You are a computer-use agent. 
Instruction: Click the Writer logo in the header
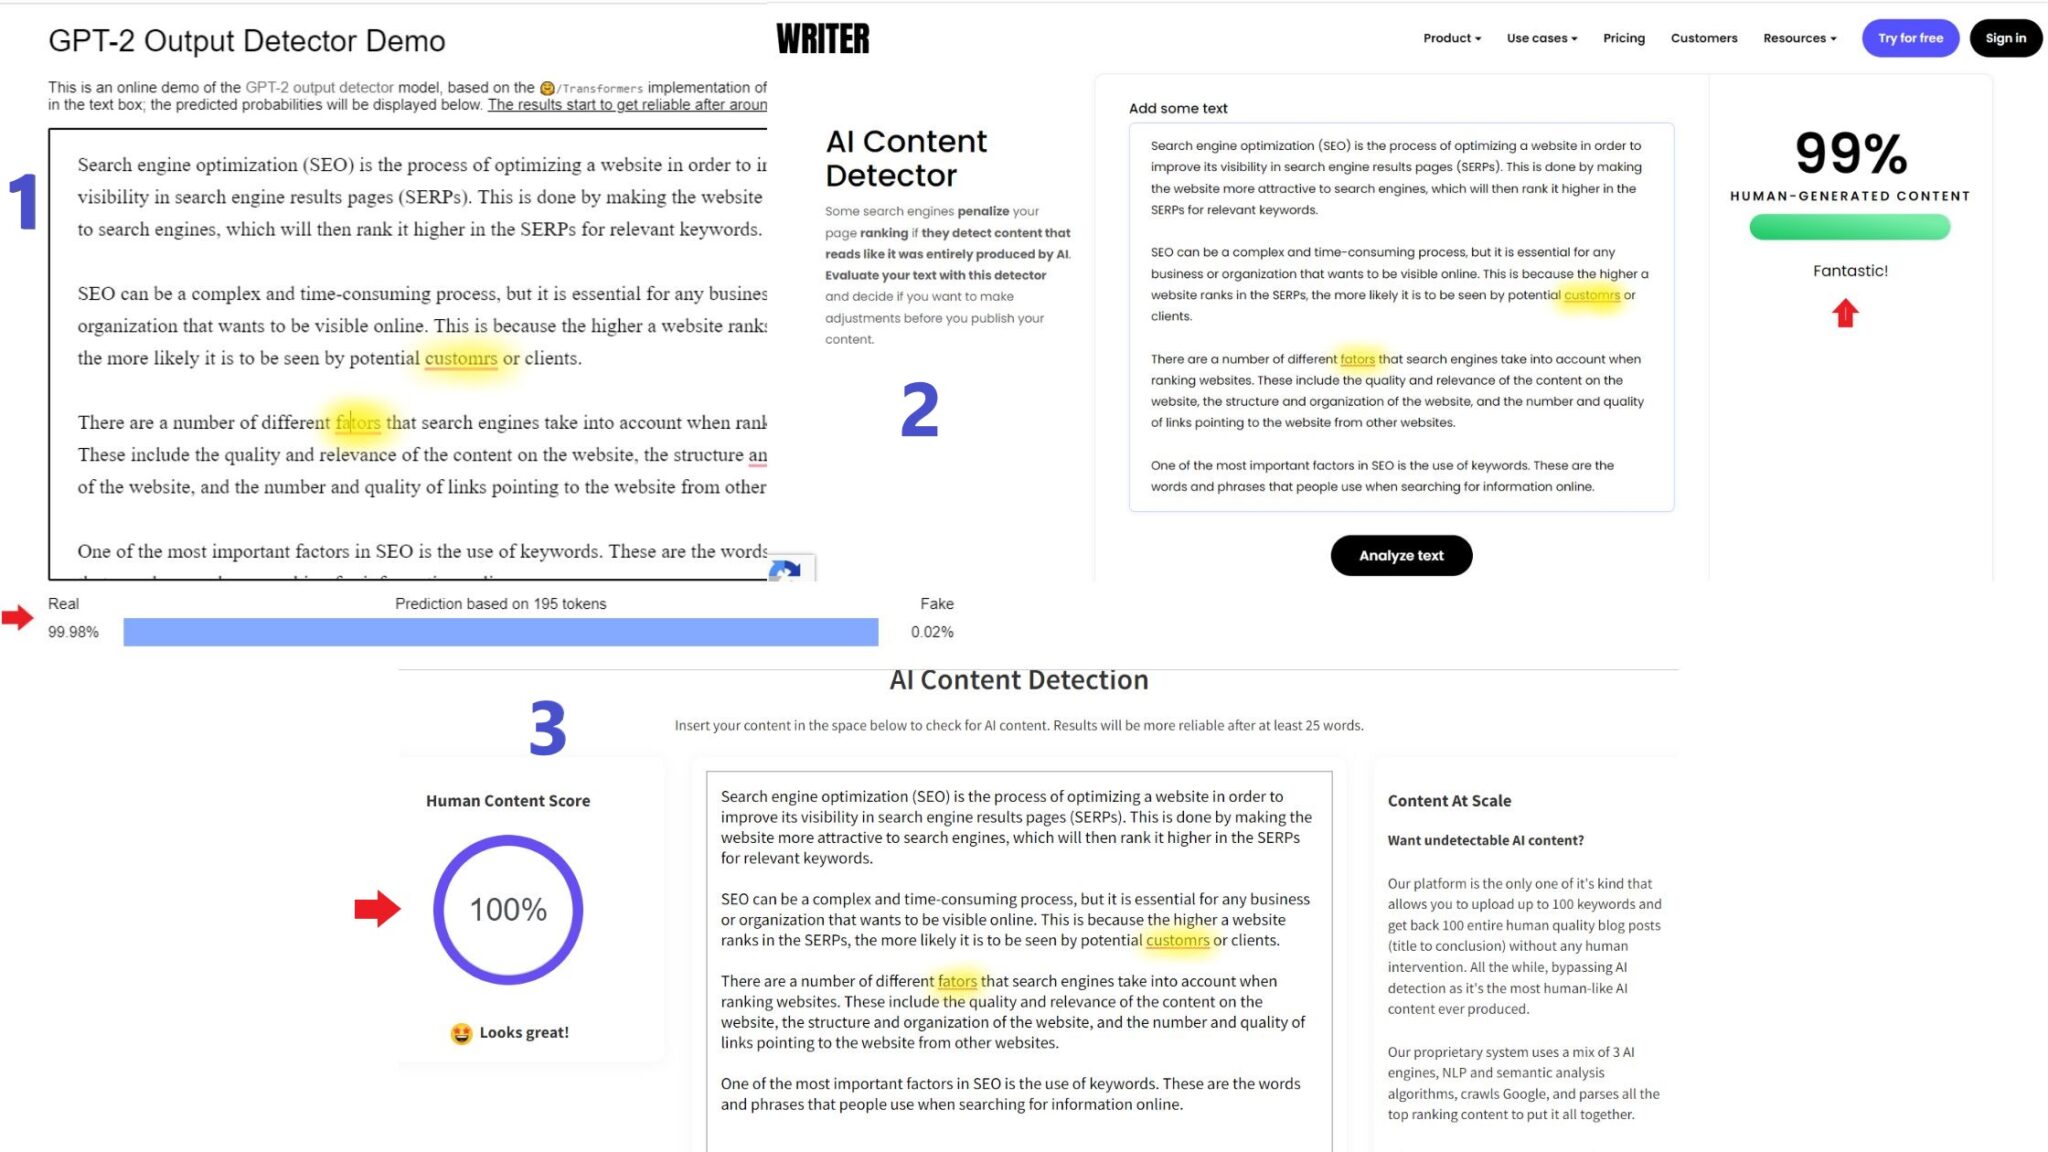[826, 38]
